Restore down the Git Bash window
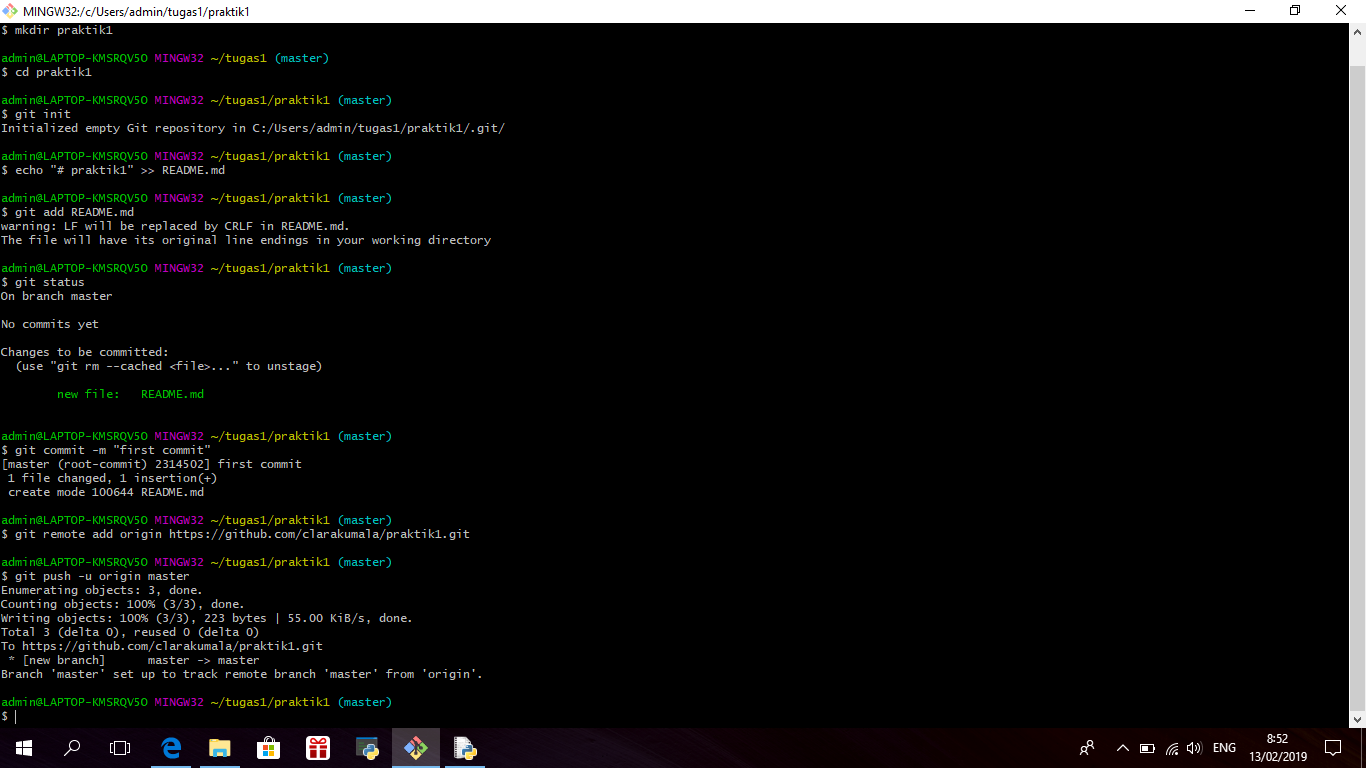Image resolution: width=1366 pixels, height=768 pixels. (1296, 11)
